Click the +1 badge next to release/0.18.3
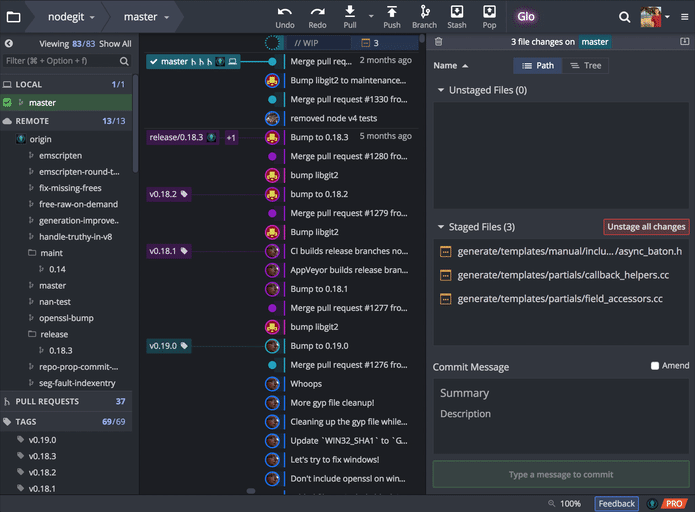 231,138
